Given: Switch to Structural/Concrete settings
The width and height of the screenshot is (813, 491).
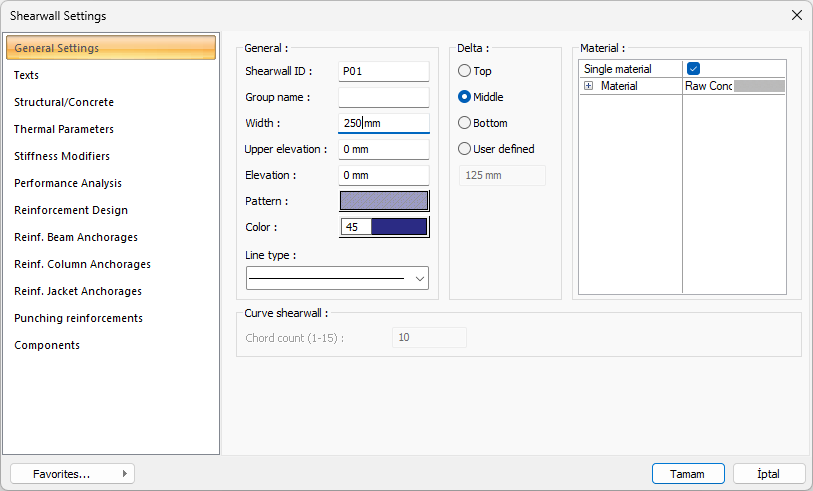Looking at the screenshot, I should (x=64, y=102).
